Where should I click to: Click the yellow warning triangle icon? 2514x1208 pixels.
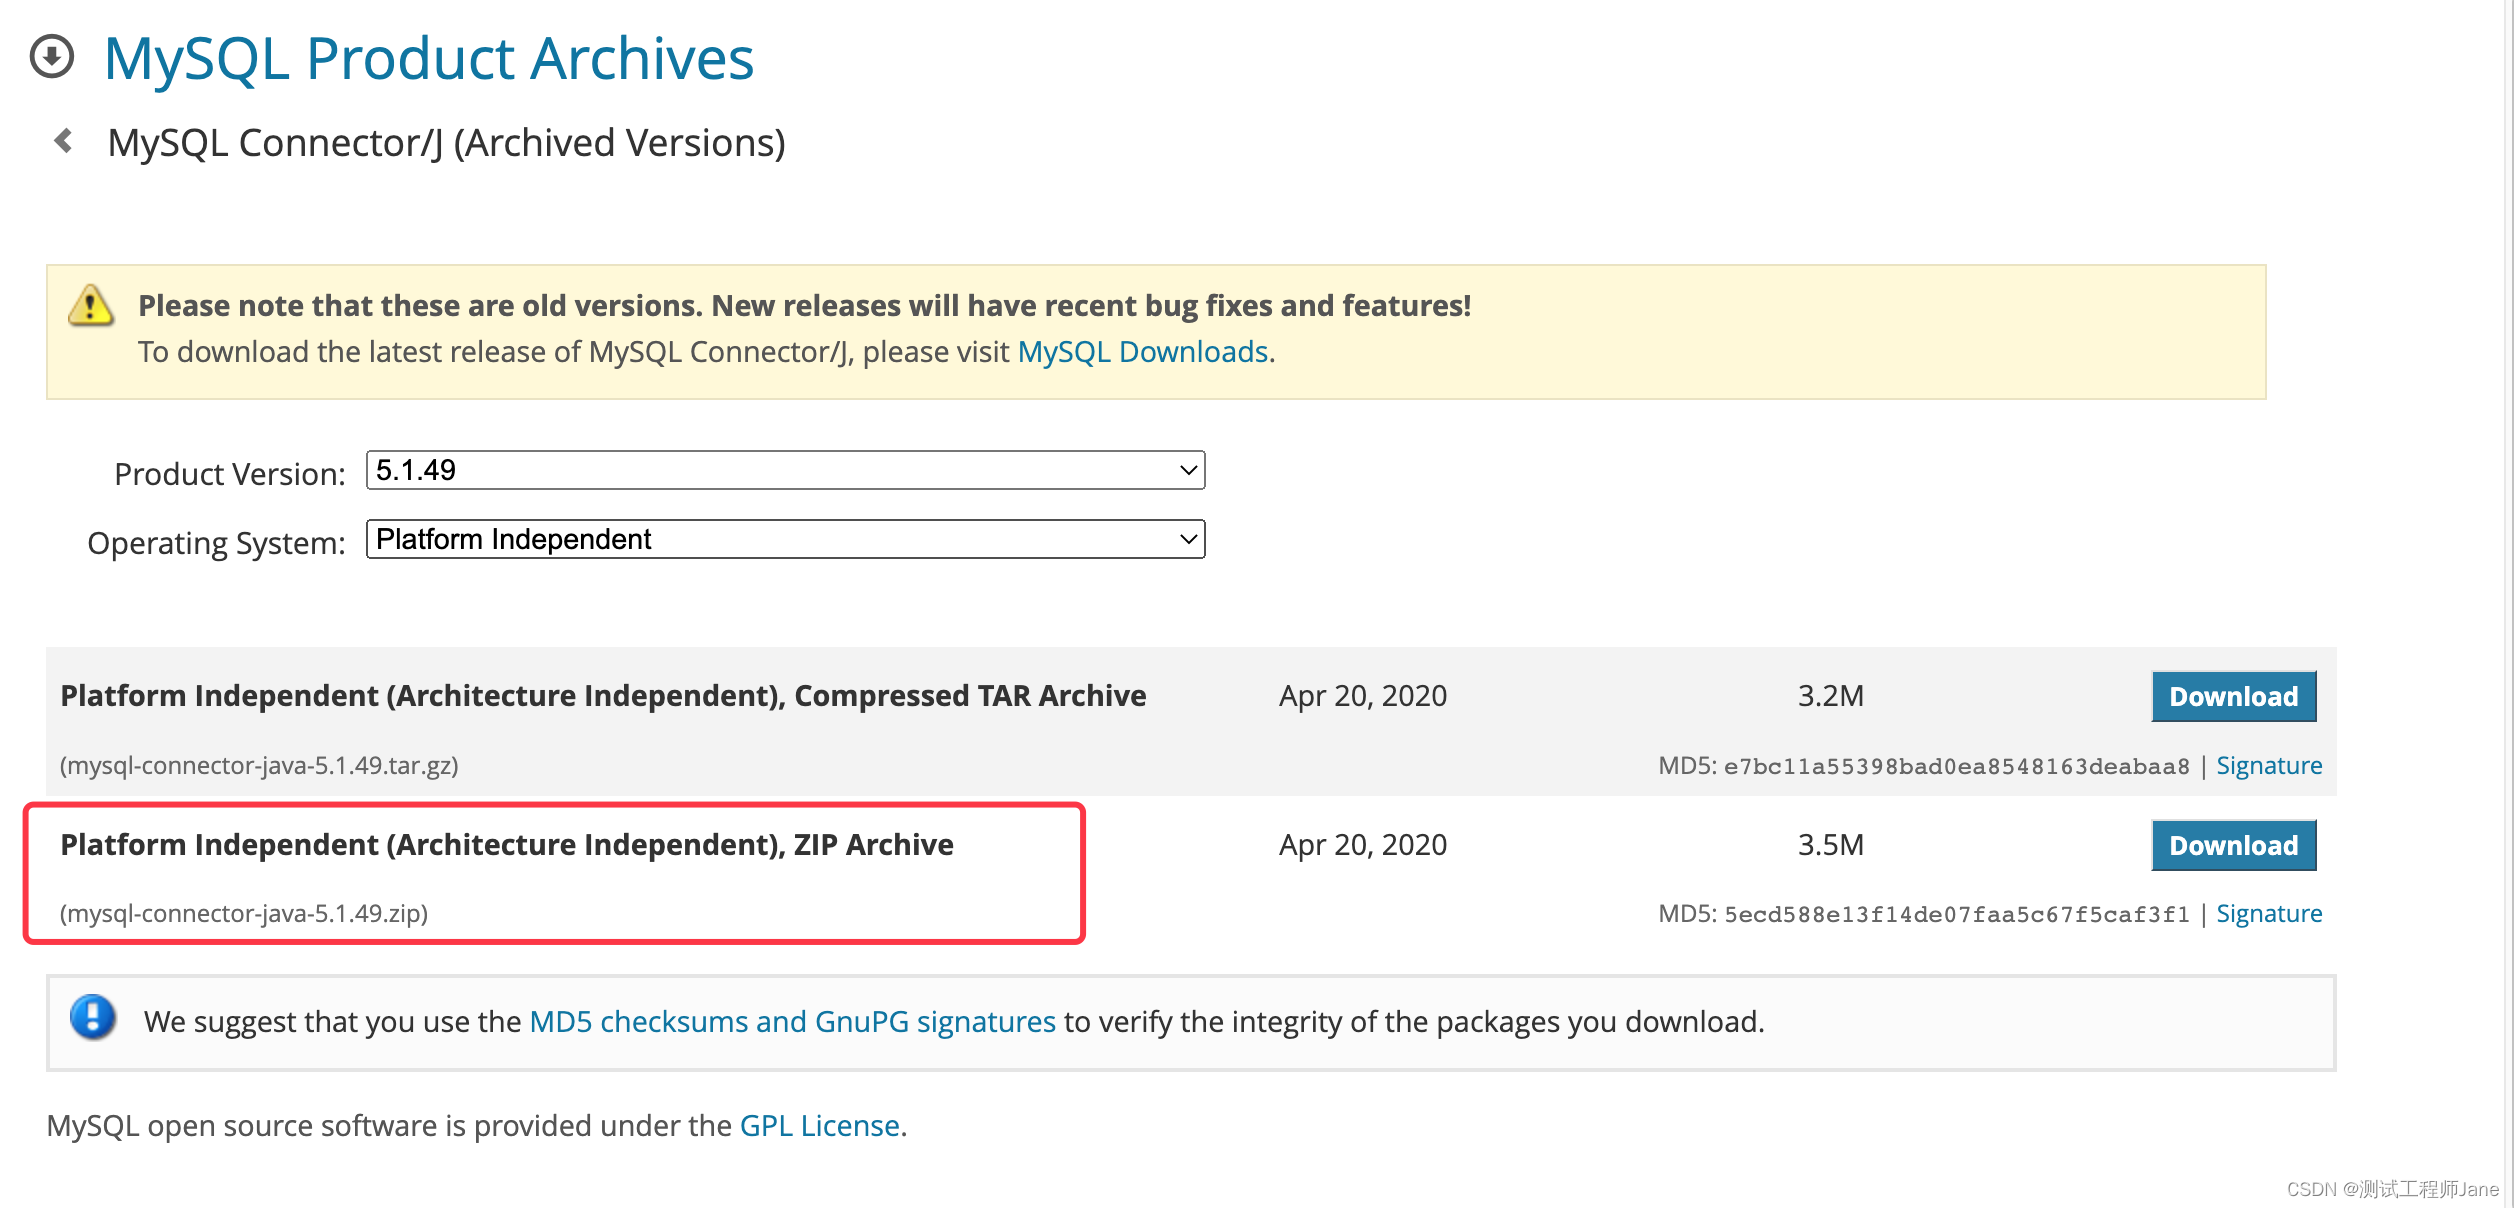pyautogui.click(x=91, y=306)
